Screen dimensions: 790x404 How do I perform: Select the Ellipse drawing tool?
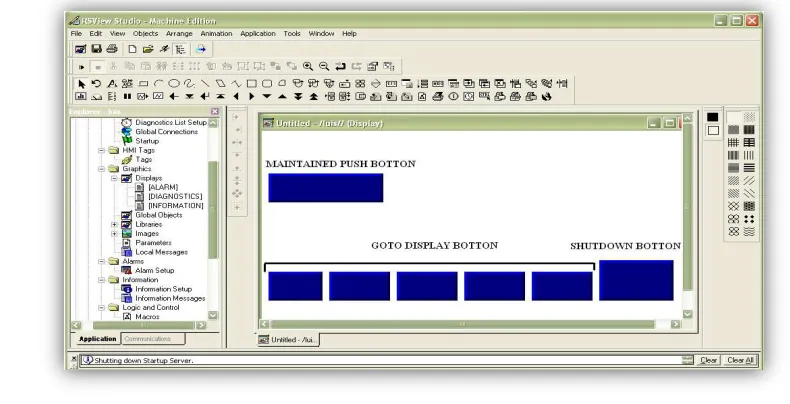click(x=174, y=84)
